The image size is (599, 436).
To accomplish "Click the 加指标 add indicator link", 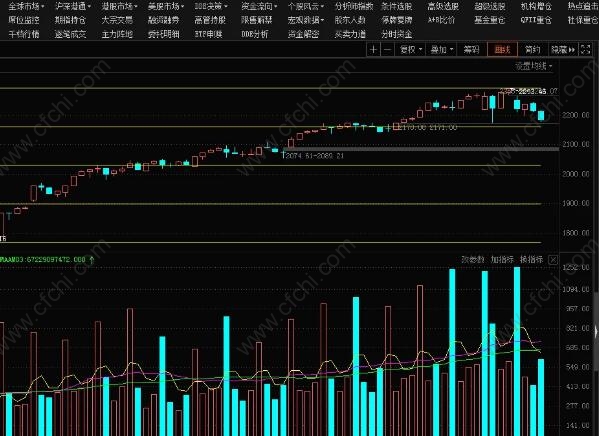I will 502,259.
